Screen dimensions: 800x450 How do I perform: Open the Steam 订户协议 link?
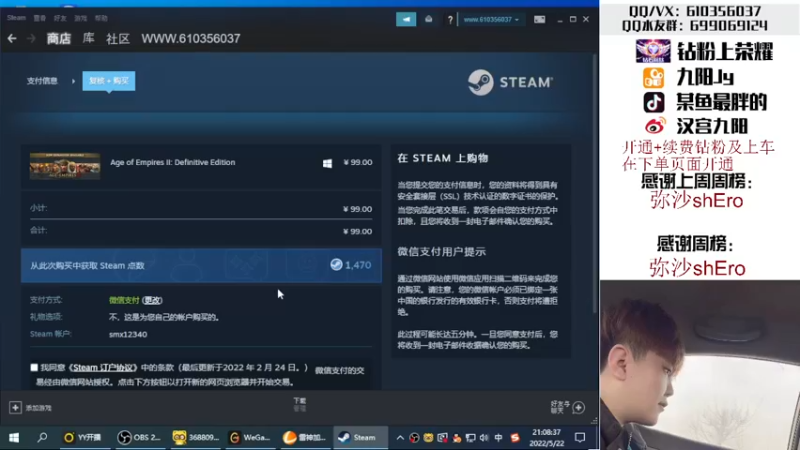coord(104,367)
